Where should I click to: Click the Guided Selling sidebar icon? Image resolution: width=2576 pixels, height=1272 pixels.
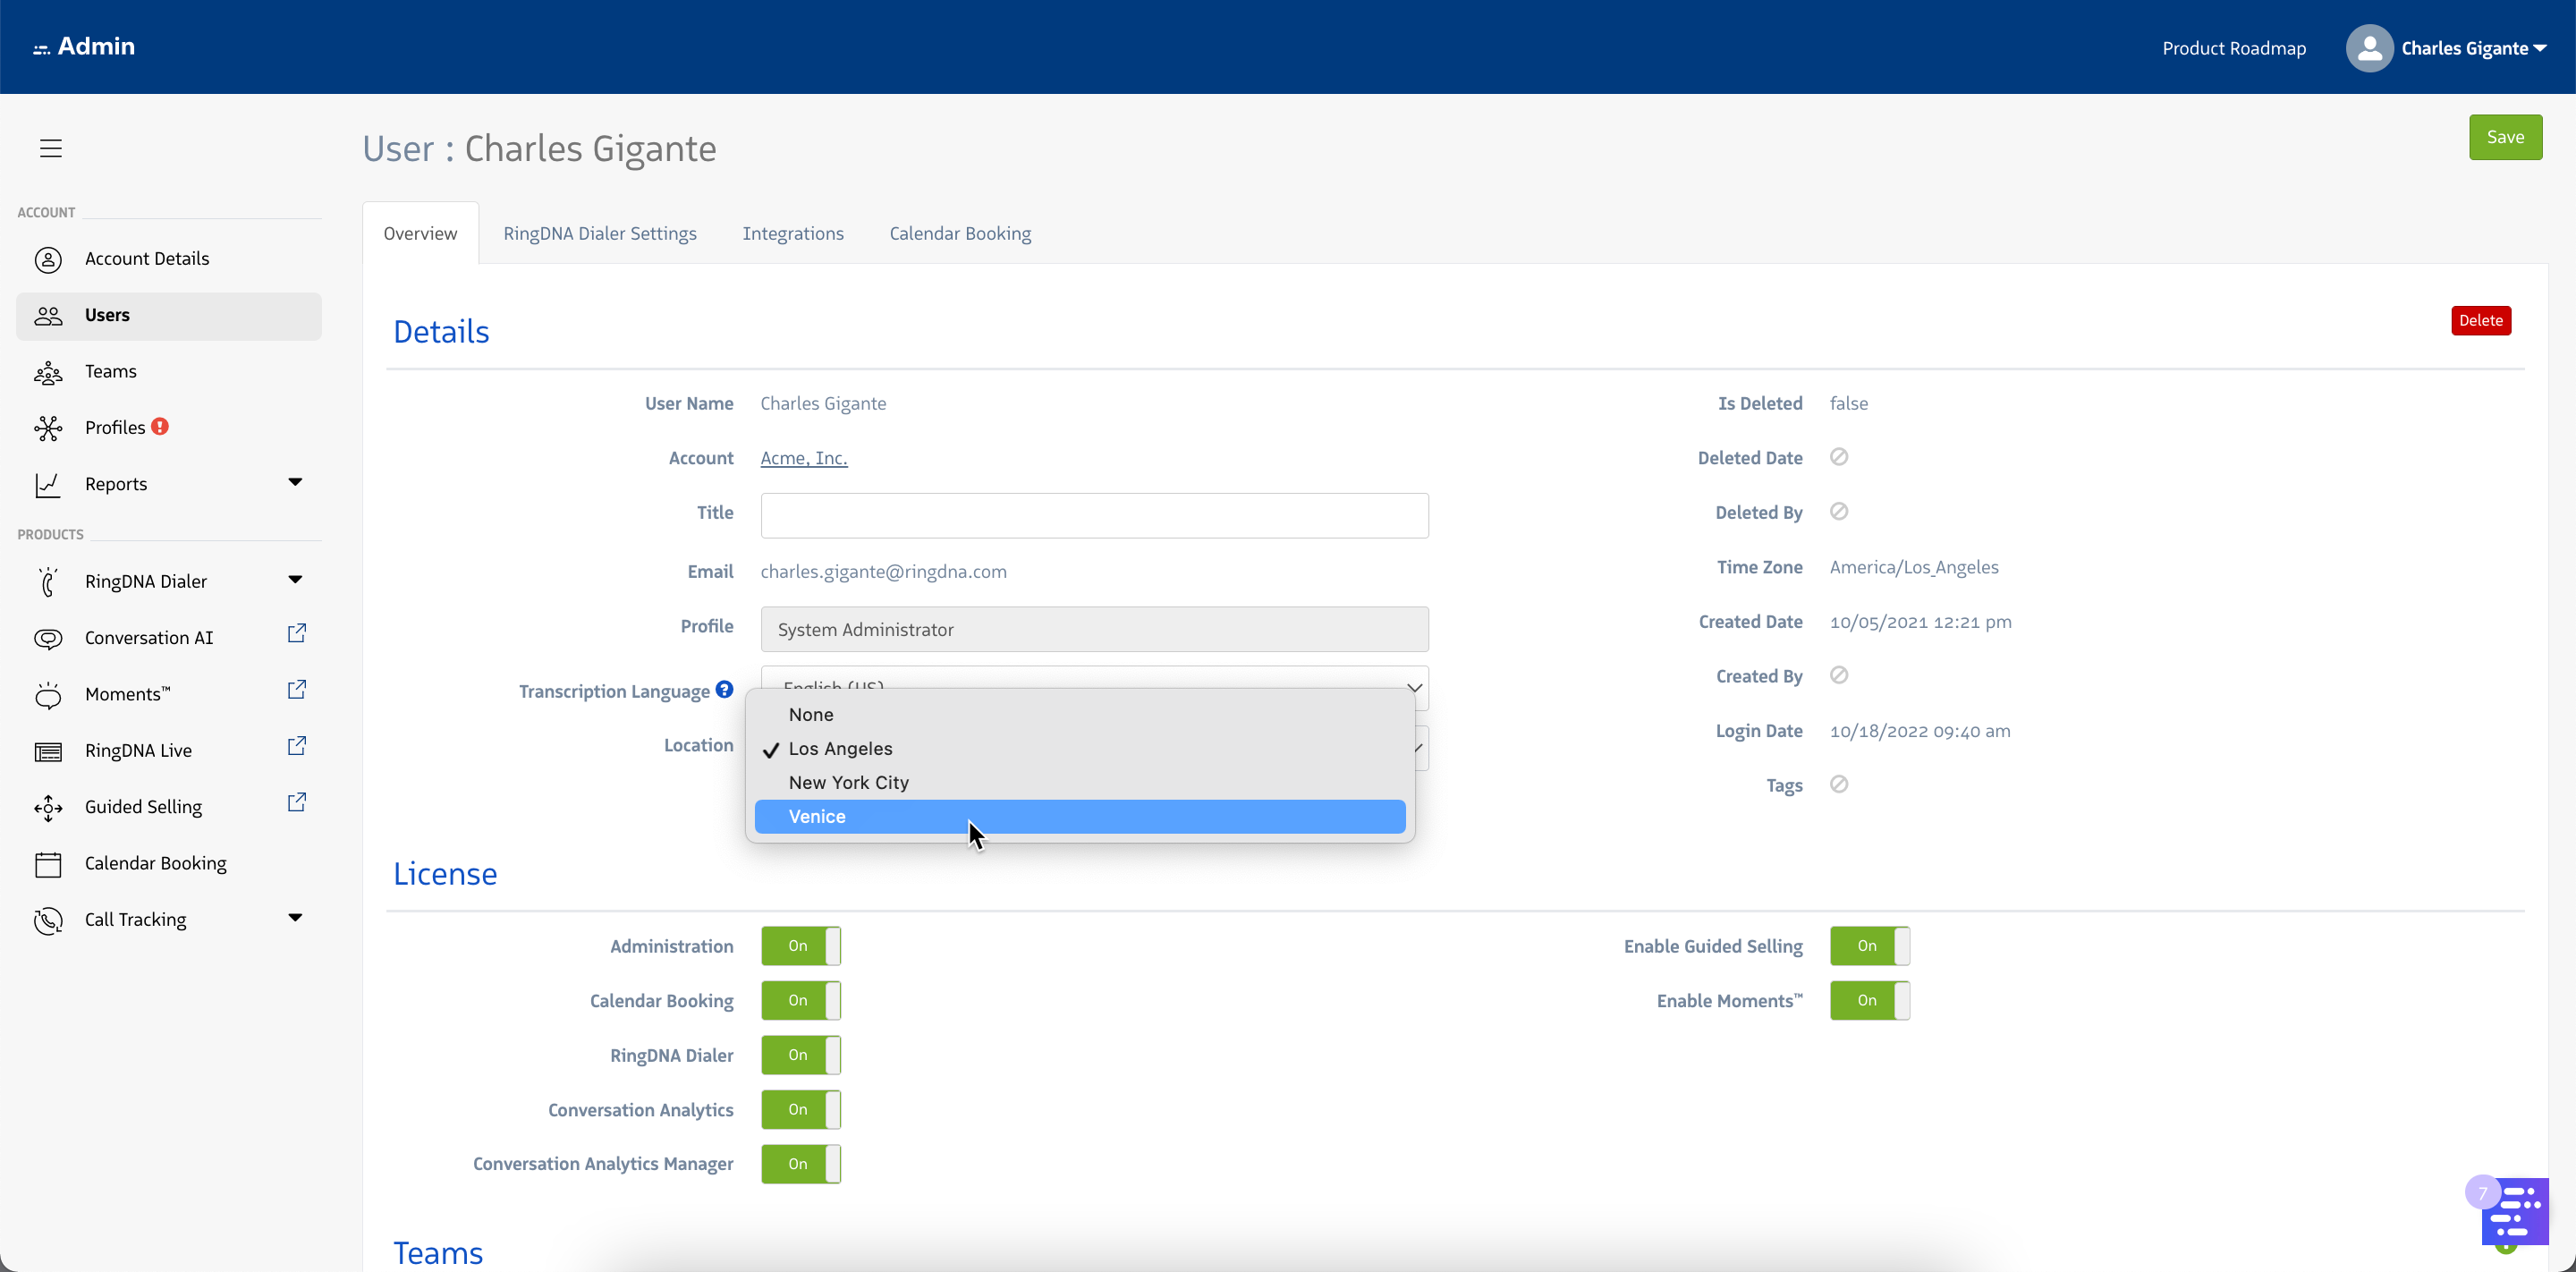[48, 807]
